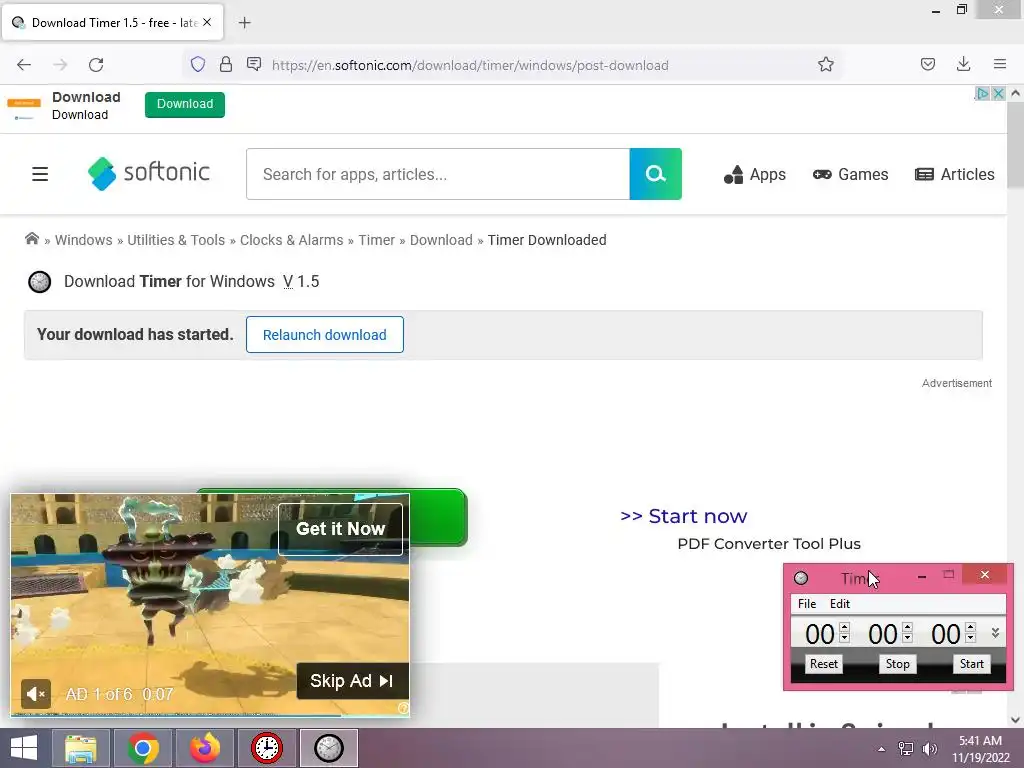
Task: Open the Firefox application menu
Action: [1000, 64]
